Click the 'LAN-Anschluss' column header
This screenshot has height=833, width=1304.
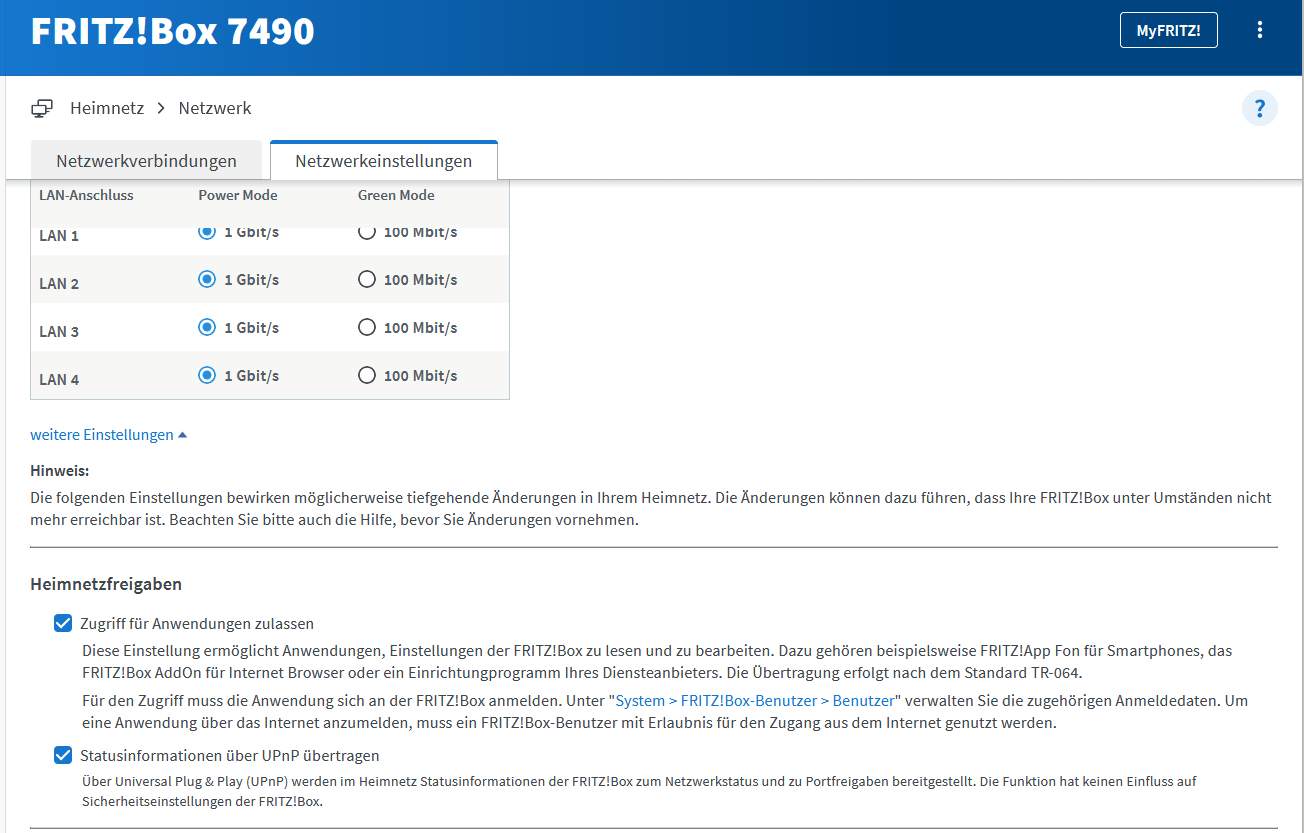[x=86, y=195]
